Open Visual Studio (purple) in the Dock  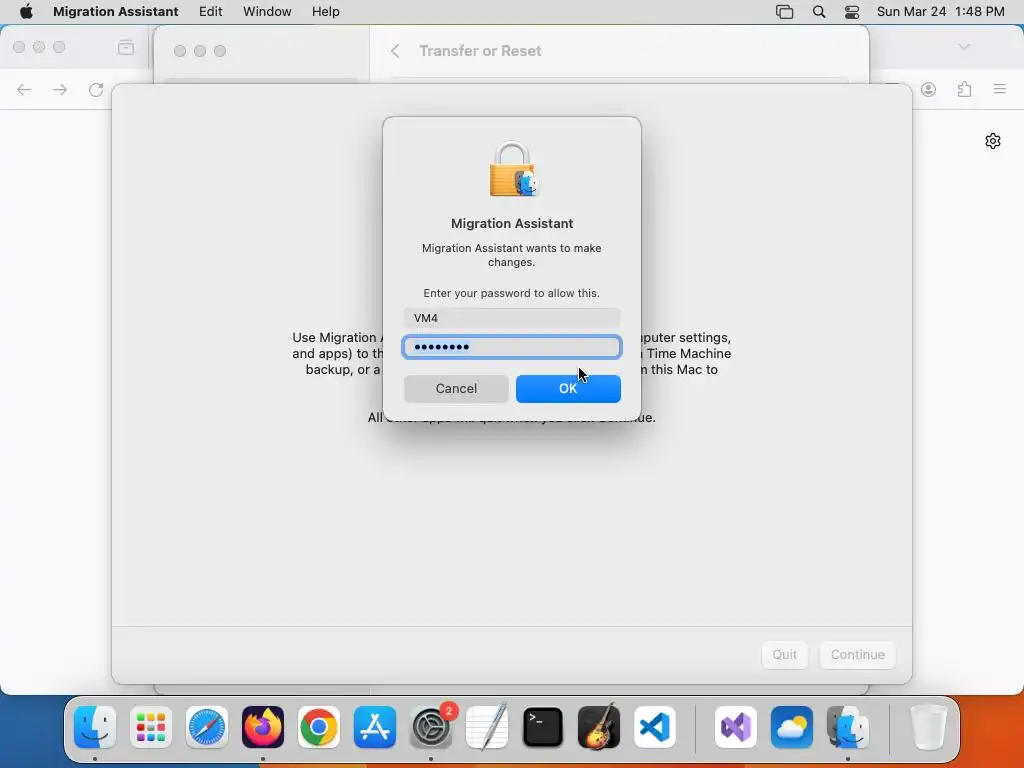coord(736,727)
